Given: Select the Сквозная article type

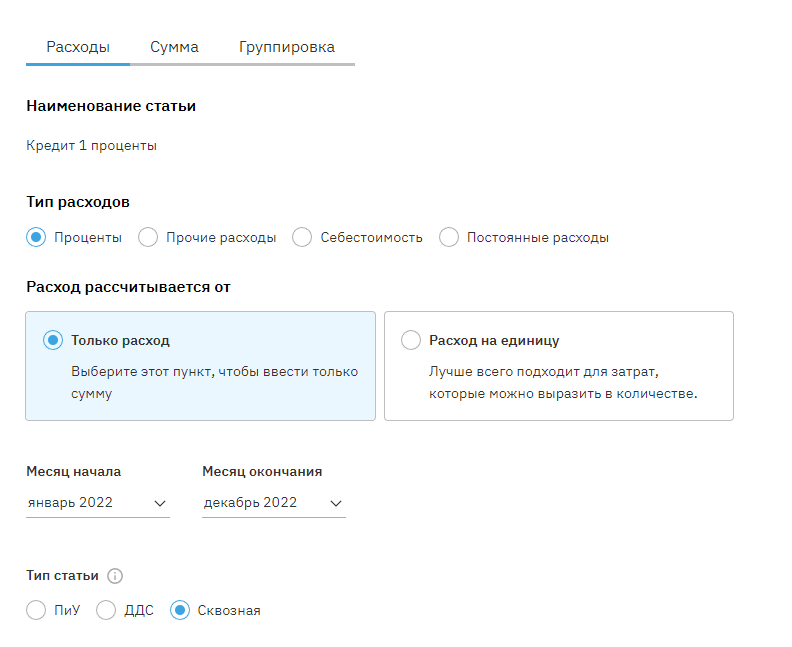Looking at the screenshot, I should click(180, 610).
